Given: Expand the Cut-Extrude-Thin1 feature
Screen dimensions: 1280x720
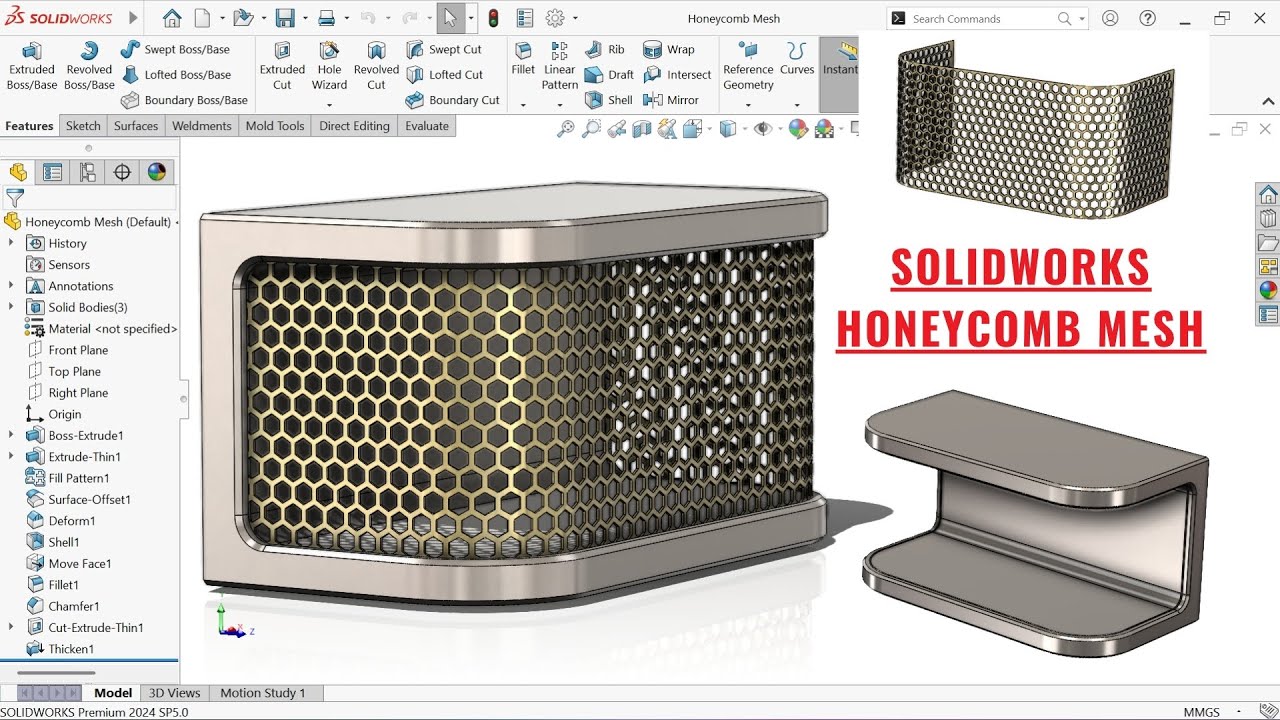Looking at the screenshot, I should (11, 627).
